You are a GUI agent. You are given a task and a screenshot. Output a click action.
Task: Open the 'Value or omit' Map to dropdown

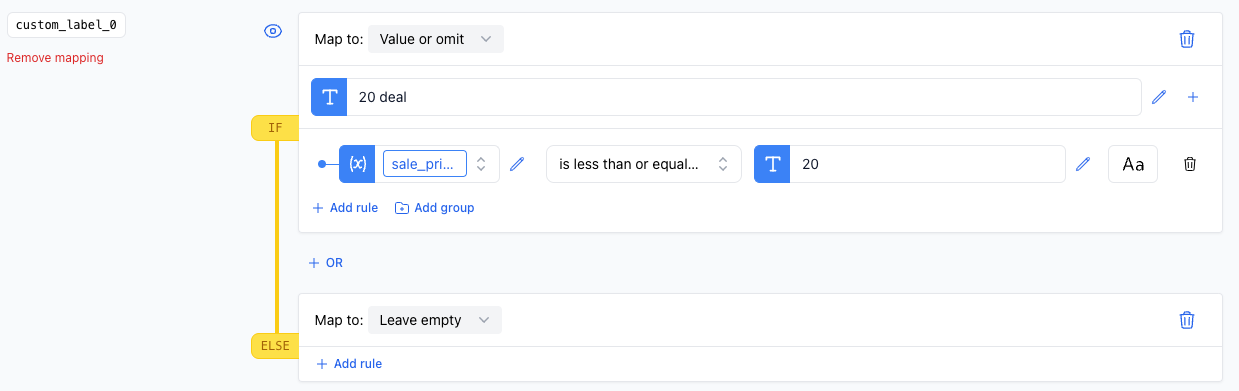click(x=436, y=39)
